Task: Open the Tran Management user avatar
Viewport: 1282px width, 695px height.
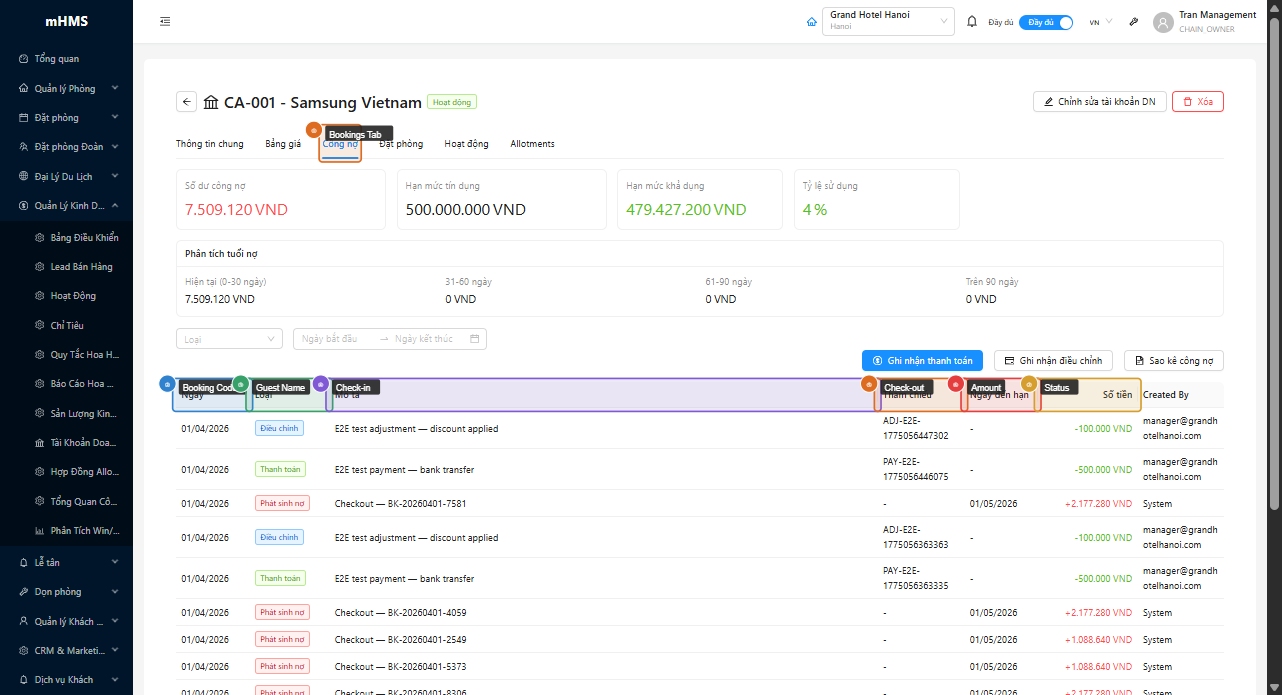Action: pyautogui.click(x=1163, y=22)
